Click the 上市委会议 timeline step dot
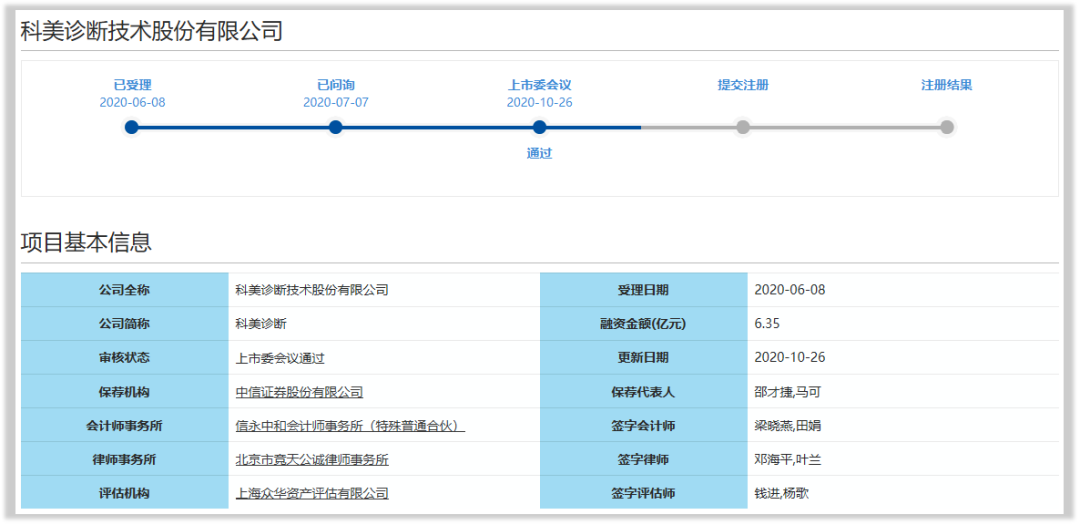This screenshot has height=525, width=1080. click(x=540, y=127)
